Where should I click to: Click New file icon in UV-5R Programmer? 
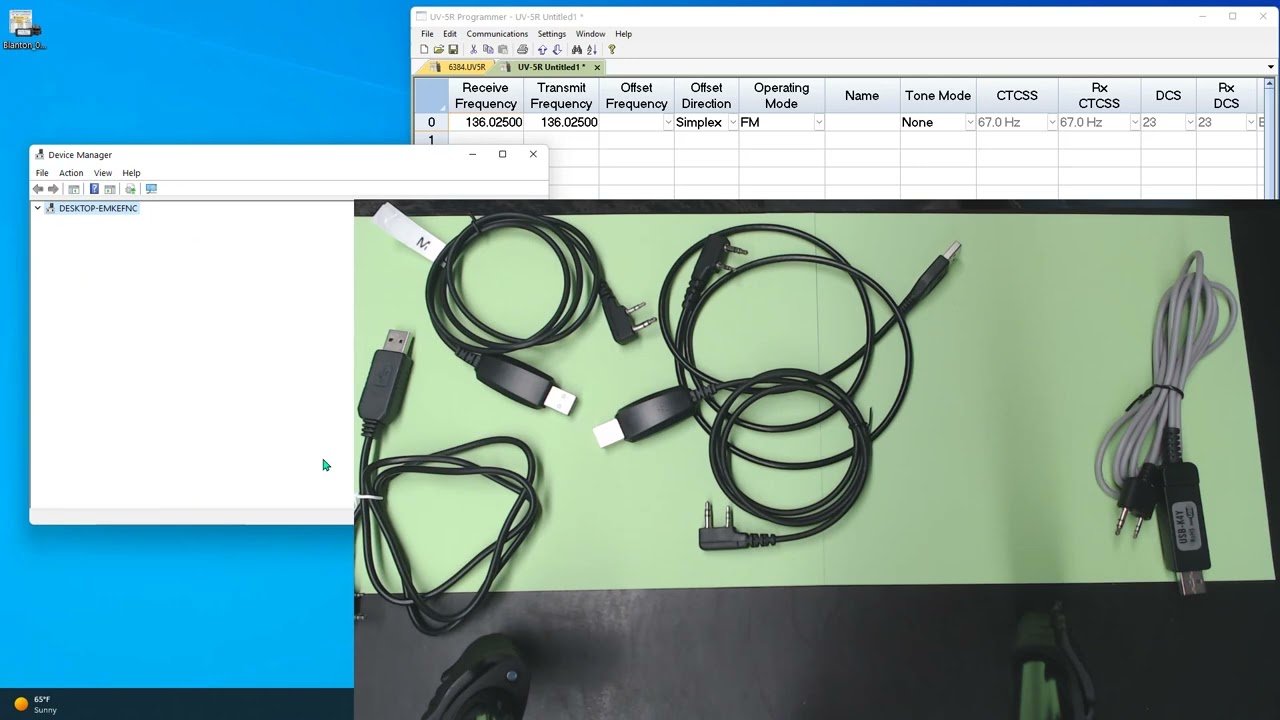point(424,49)
